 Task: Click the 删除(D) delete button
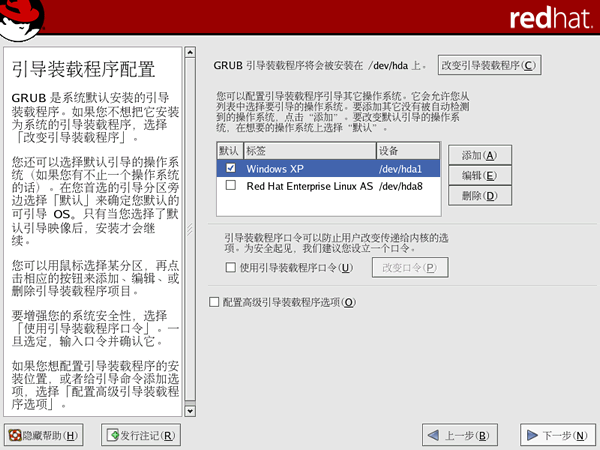coord(480,196)
